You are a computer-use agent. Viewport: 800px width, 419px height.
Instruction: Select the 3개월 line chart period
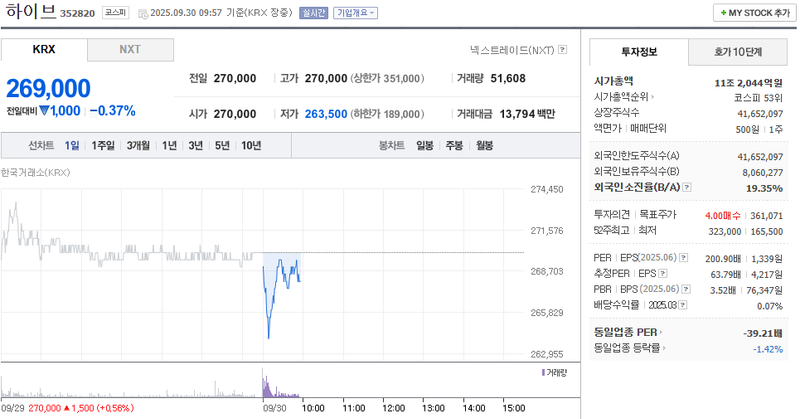[x=137, y=146]
